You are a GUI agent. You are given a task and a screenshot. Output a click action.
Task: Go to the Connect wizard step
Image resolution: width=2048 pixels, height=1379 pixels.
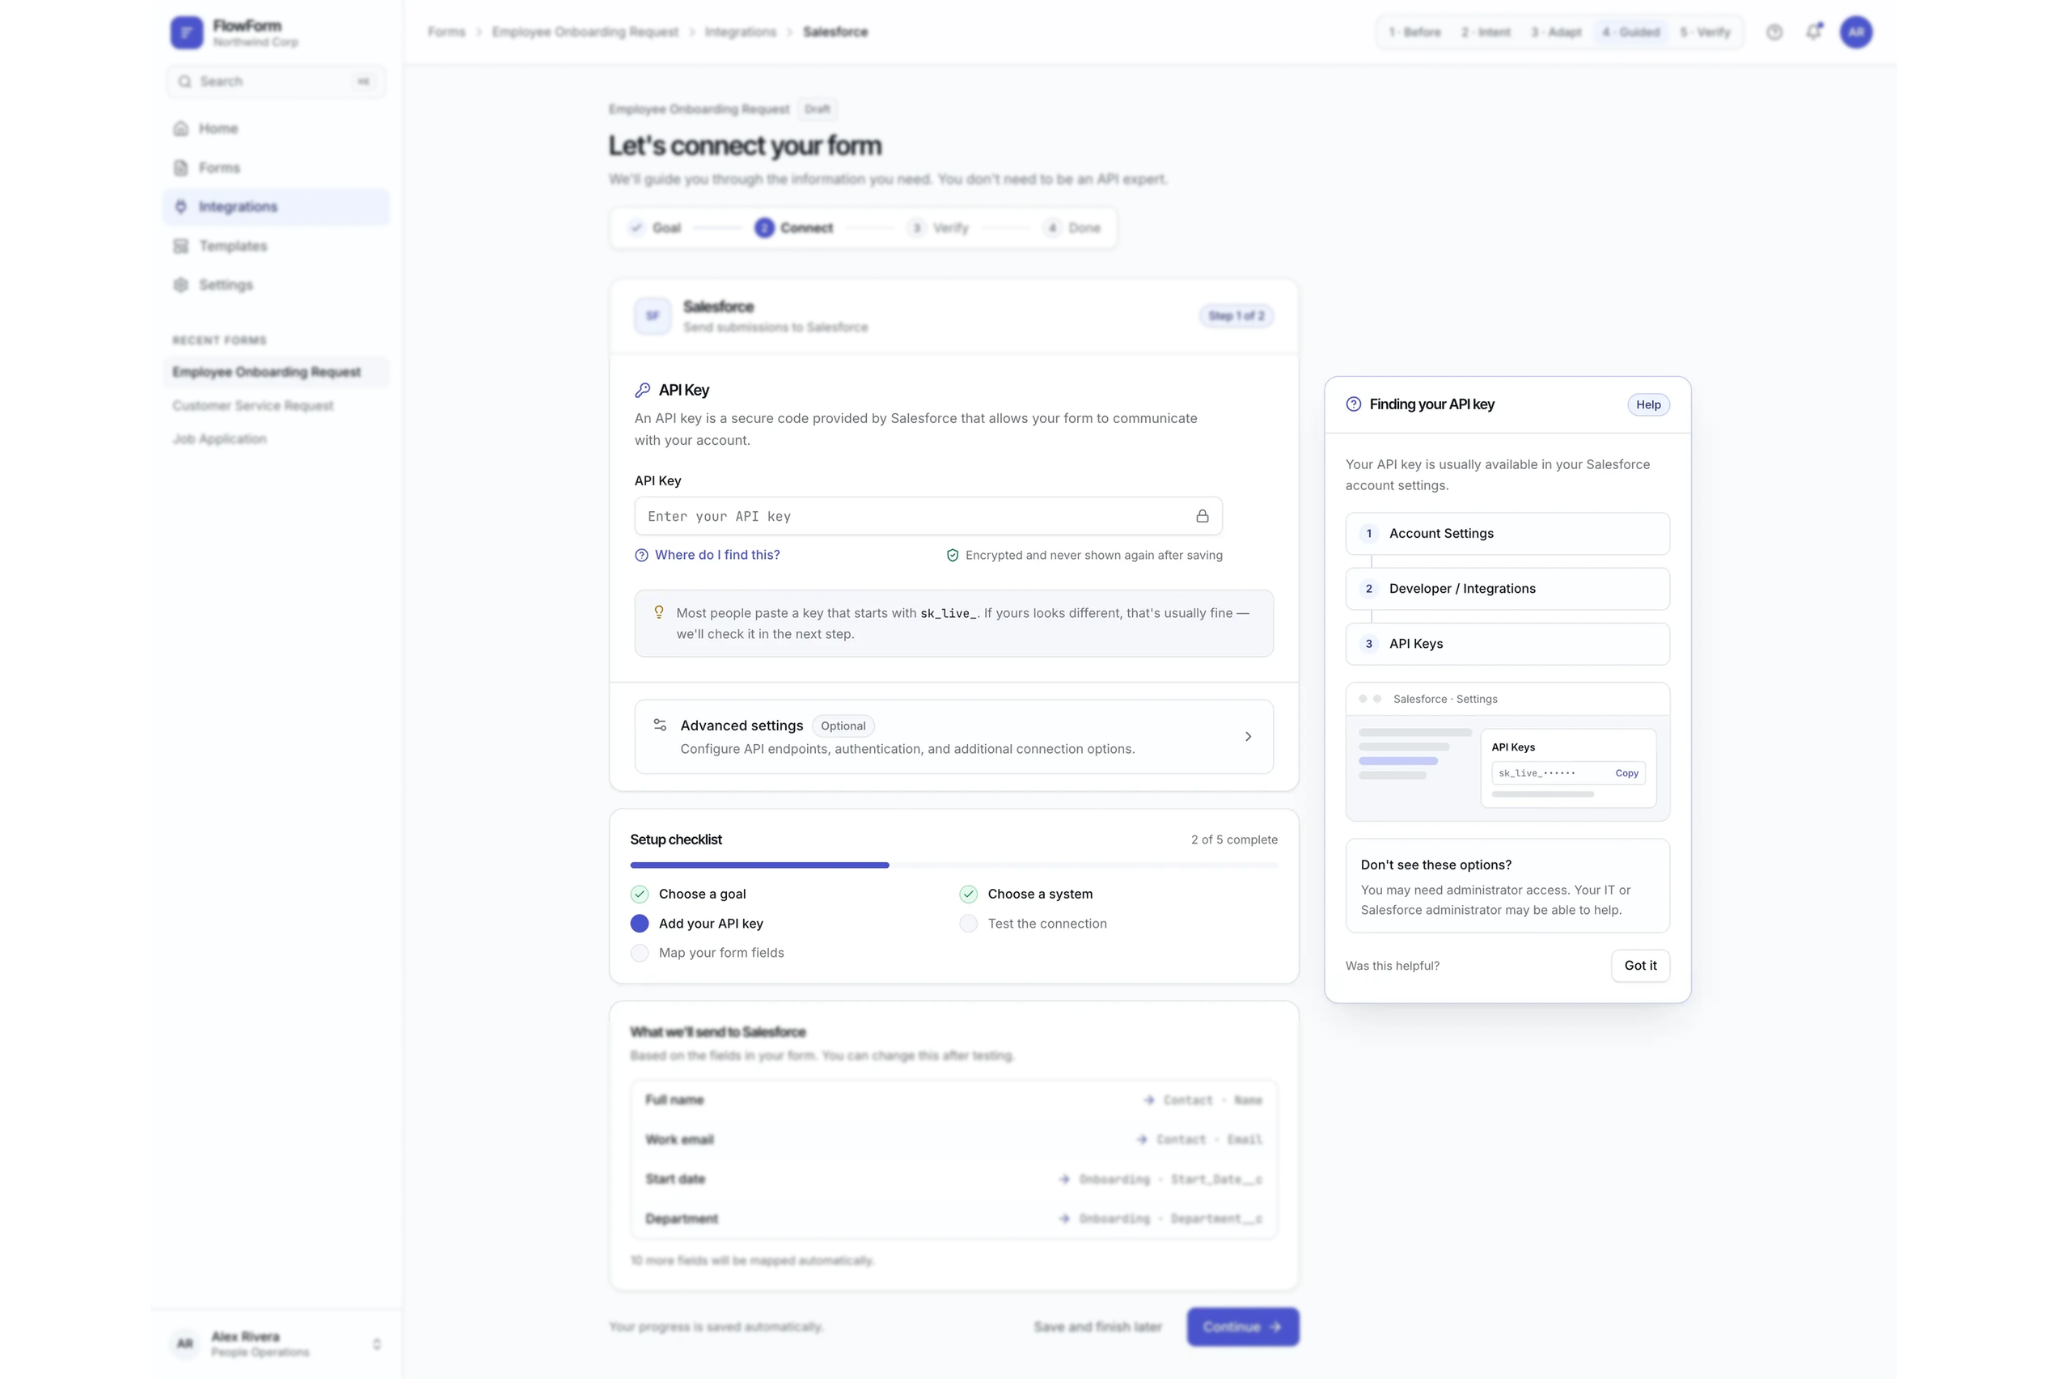794,228
